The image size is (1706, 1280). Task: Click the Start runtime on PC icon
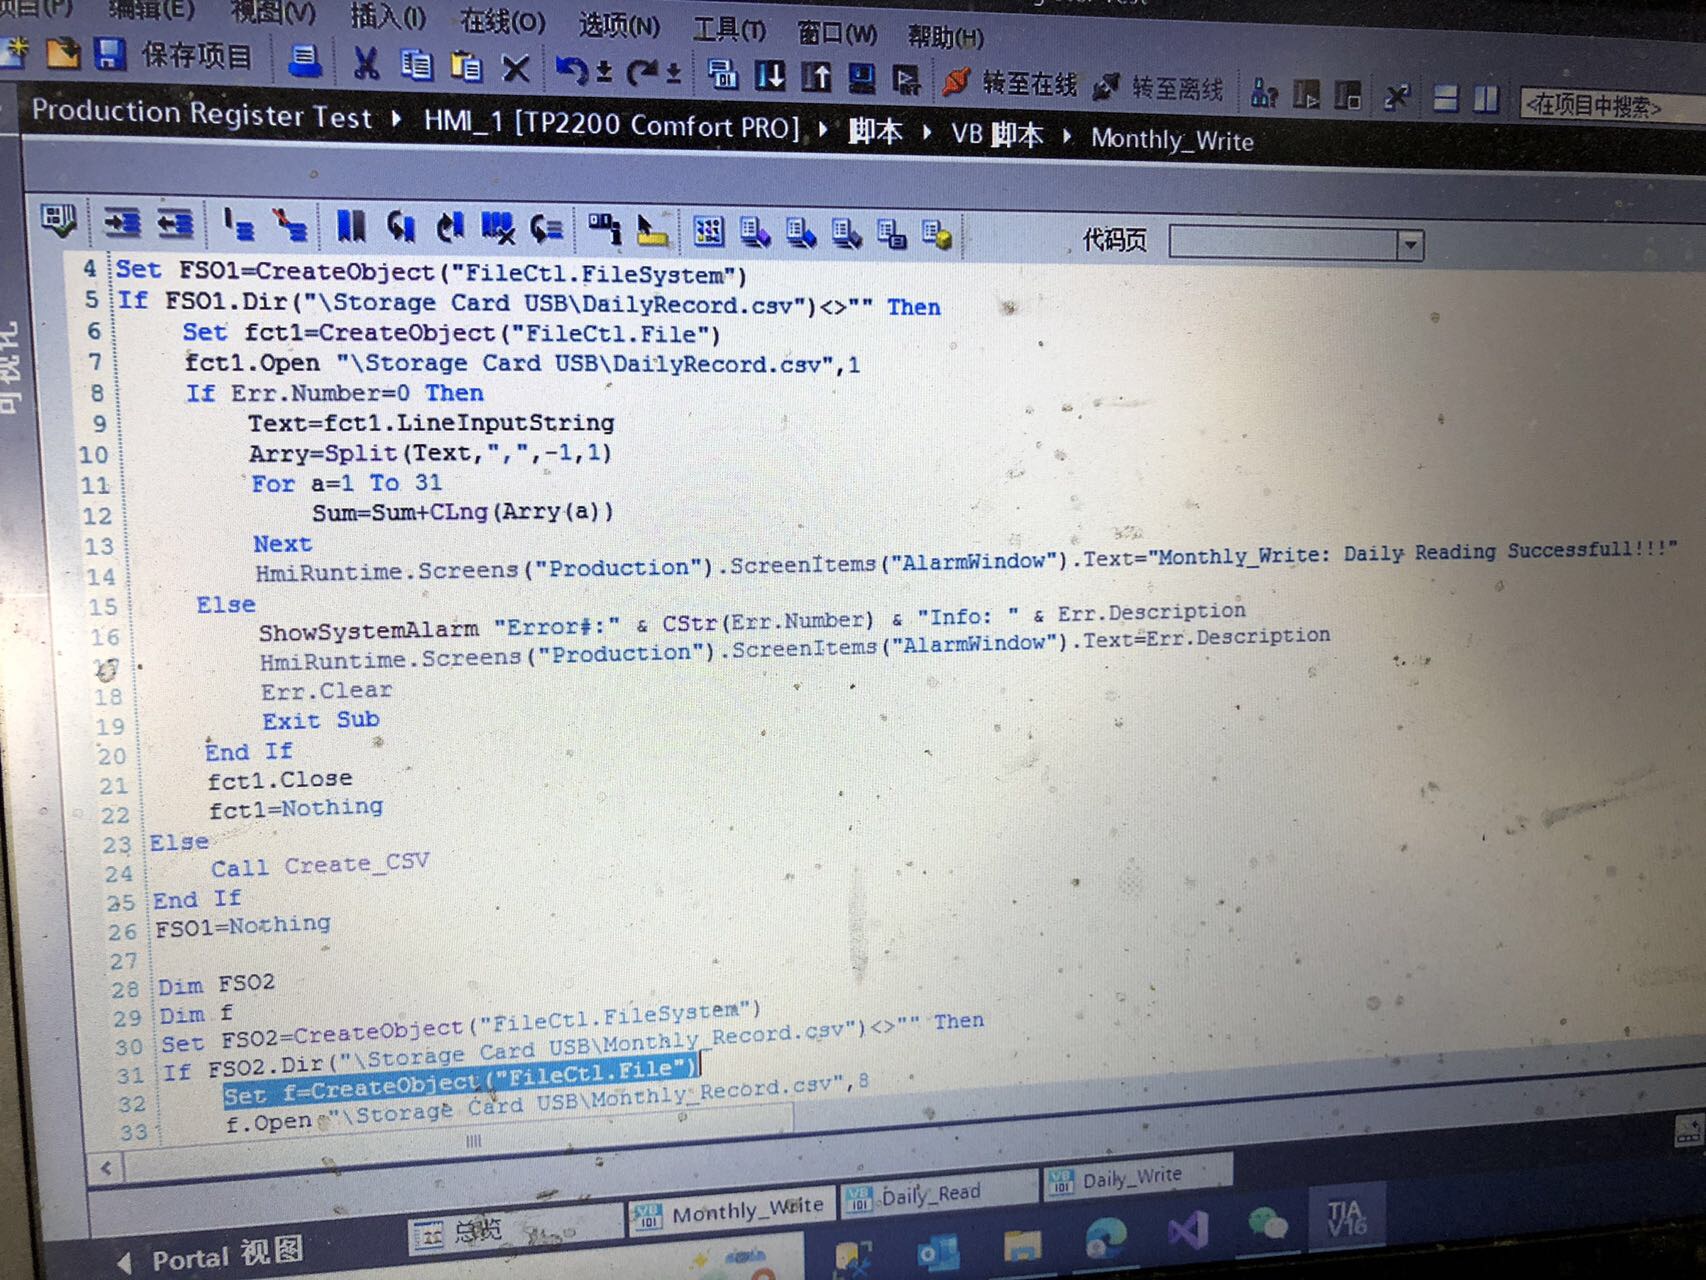coord(906,80)
